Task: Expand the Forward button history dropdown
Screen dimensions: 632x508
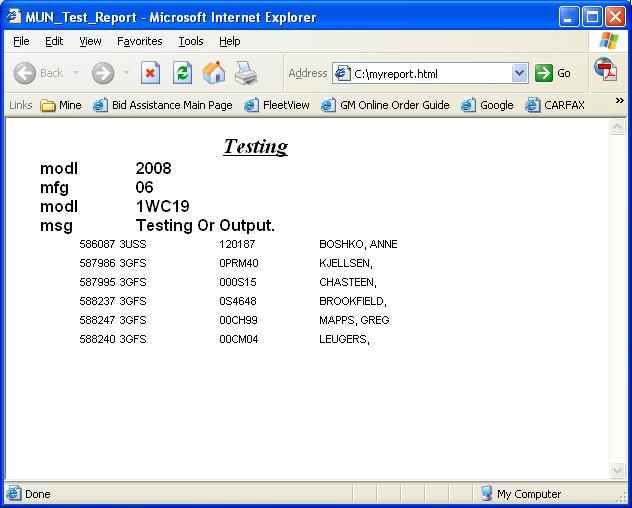Action: (126, 73)
